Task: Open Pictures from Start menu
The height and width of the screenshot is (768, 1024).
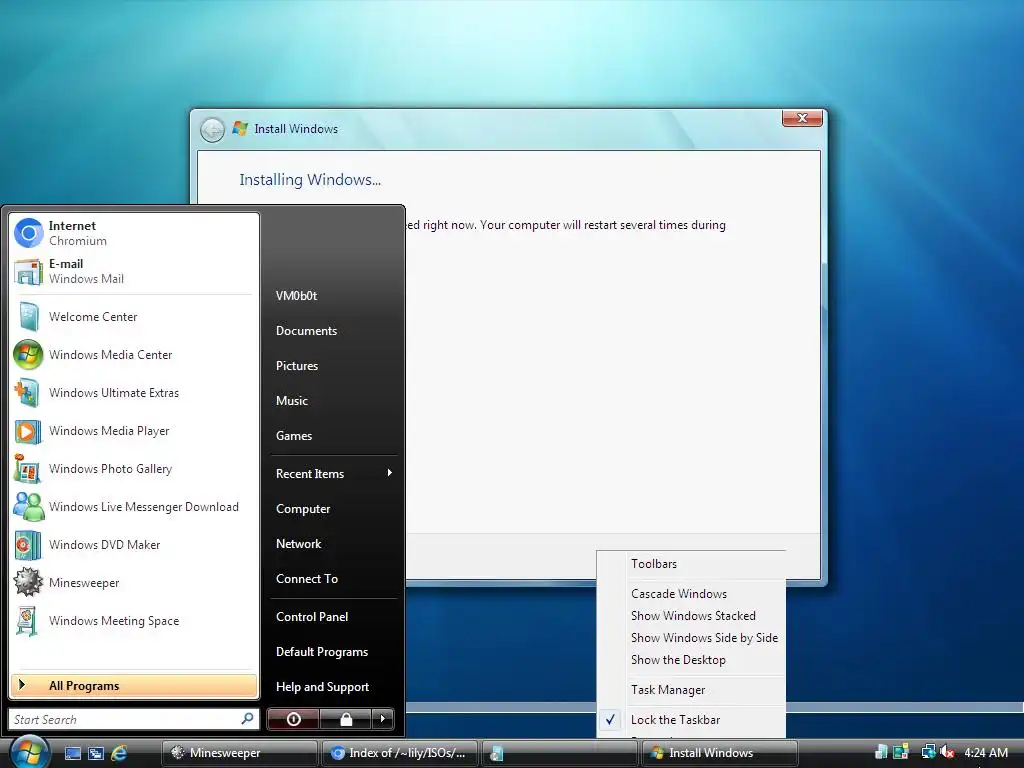Action: pos(333,366)
